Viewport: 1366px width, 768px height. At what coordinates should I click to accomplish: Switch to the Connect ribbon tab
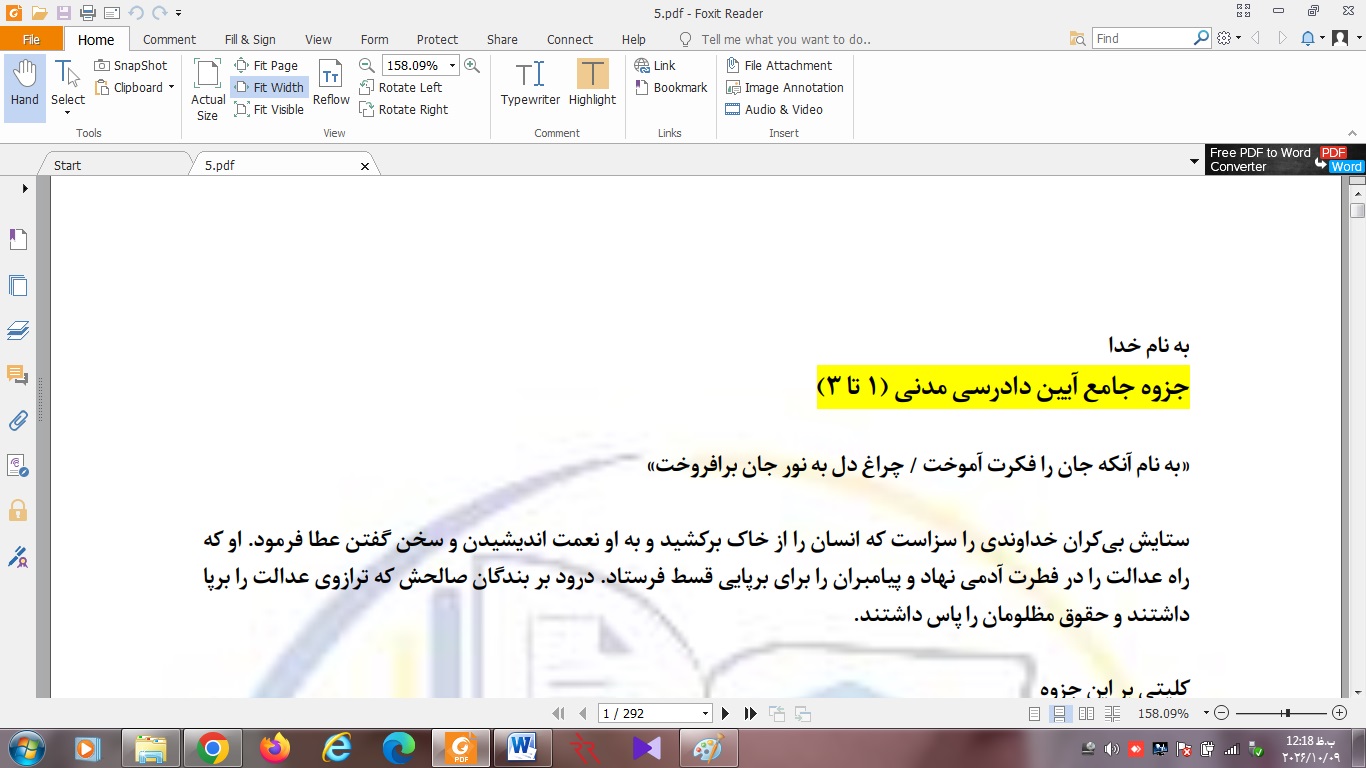click(570, 40)
